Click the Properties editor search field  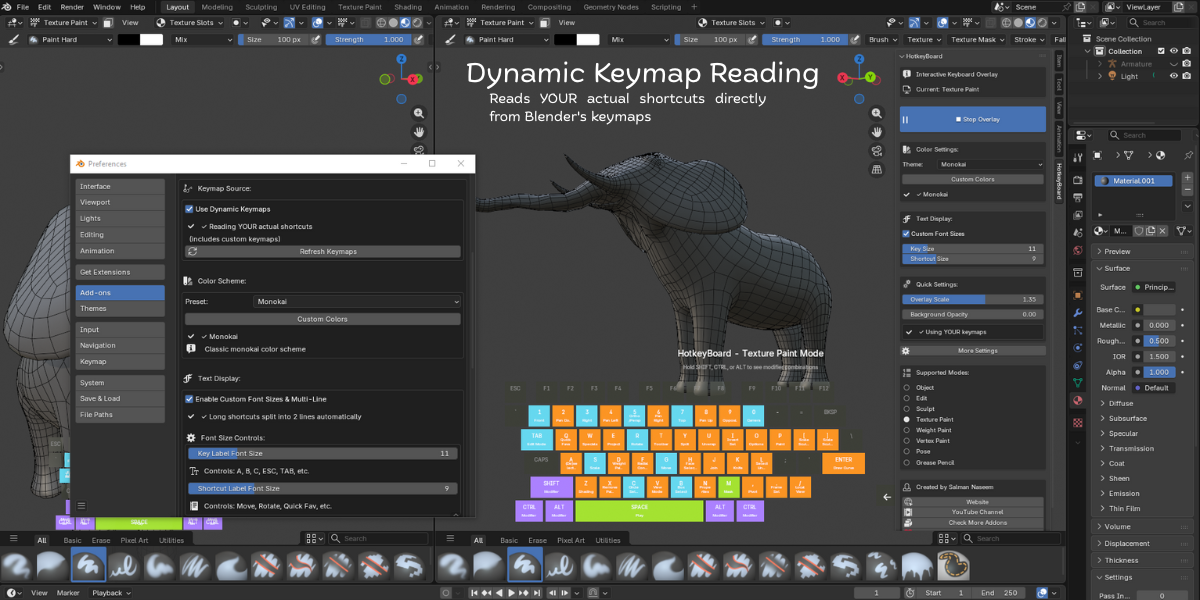[1144, 135]
